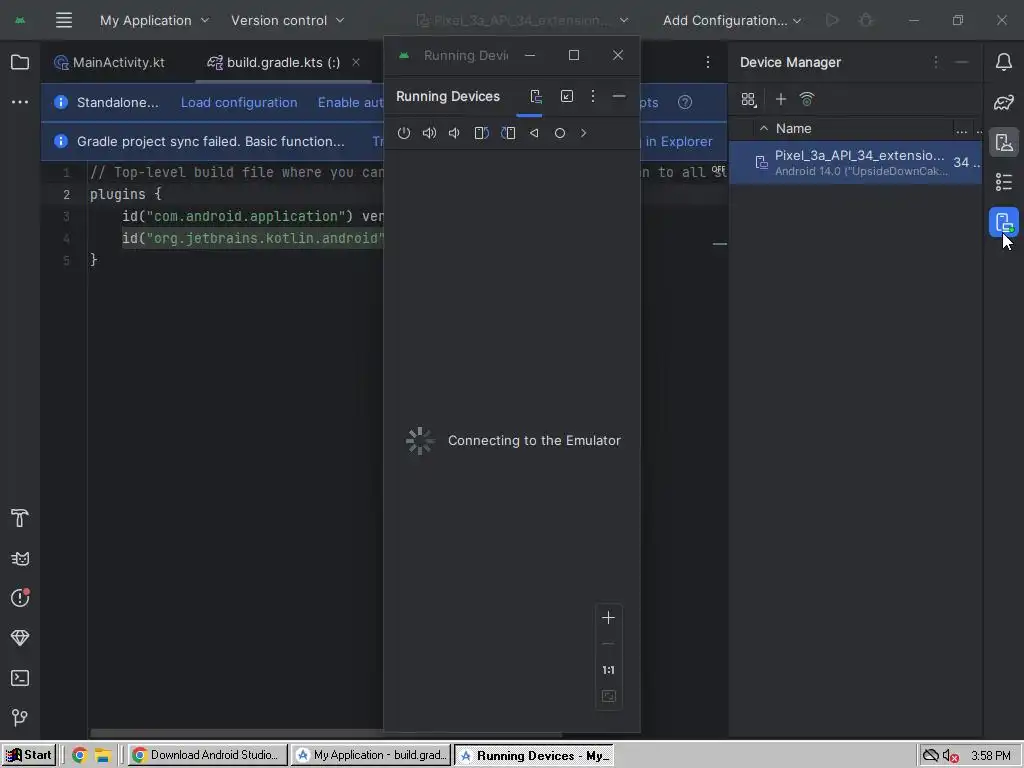Rotate the emulator left
Image resolution: width=1024 pixels, height=768 pixels.
point(481,133)
